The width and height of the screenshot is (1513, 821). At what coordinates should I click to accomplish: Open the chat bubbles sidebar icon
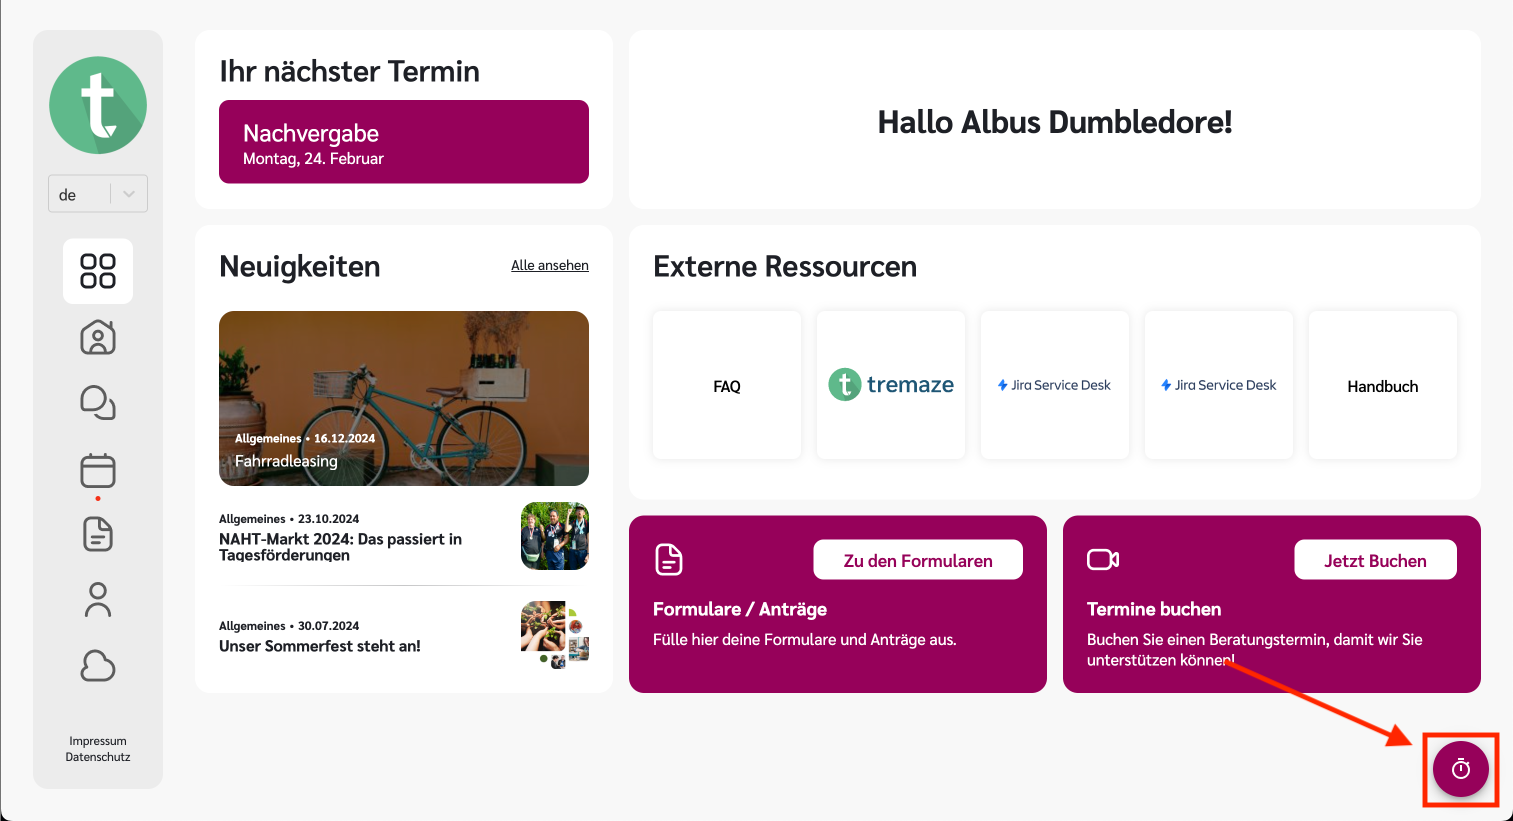[x=98, y=402]
